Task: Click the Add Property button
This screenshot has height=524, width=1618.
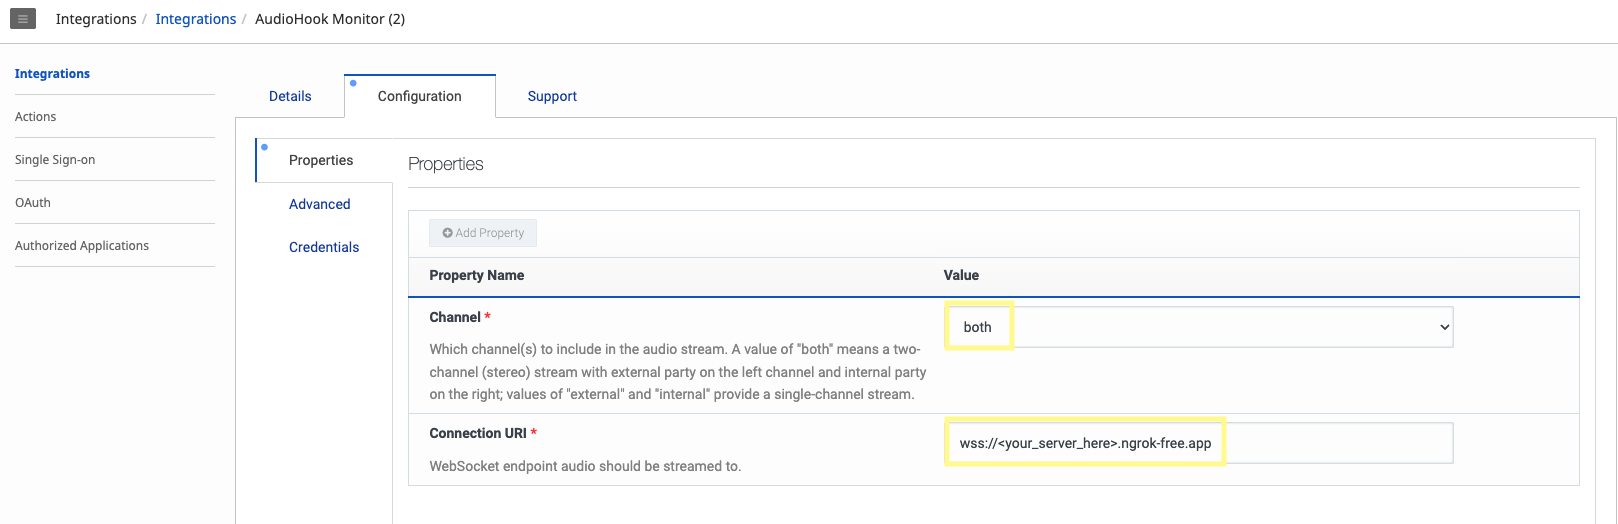Action: point(483,233)
